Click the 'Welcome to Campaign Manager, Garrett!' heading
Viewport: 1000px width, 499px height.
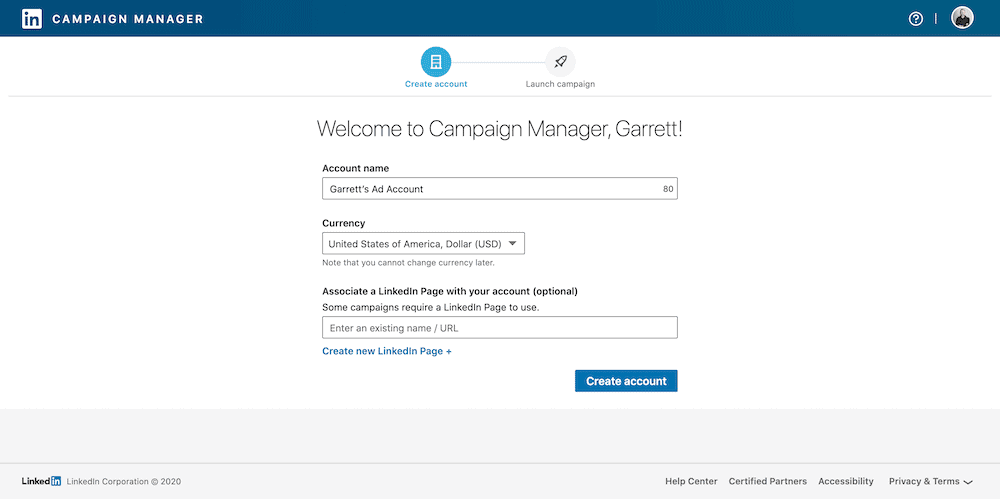[x=500, y=129]
